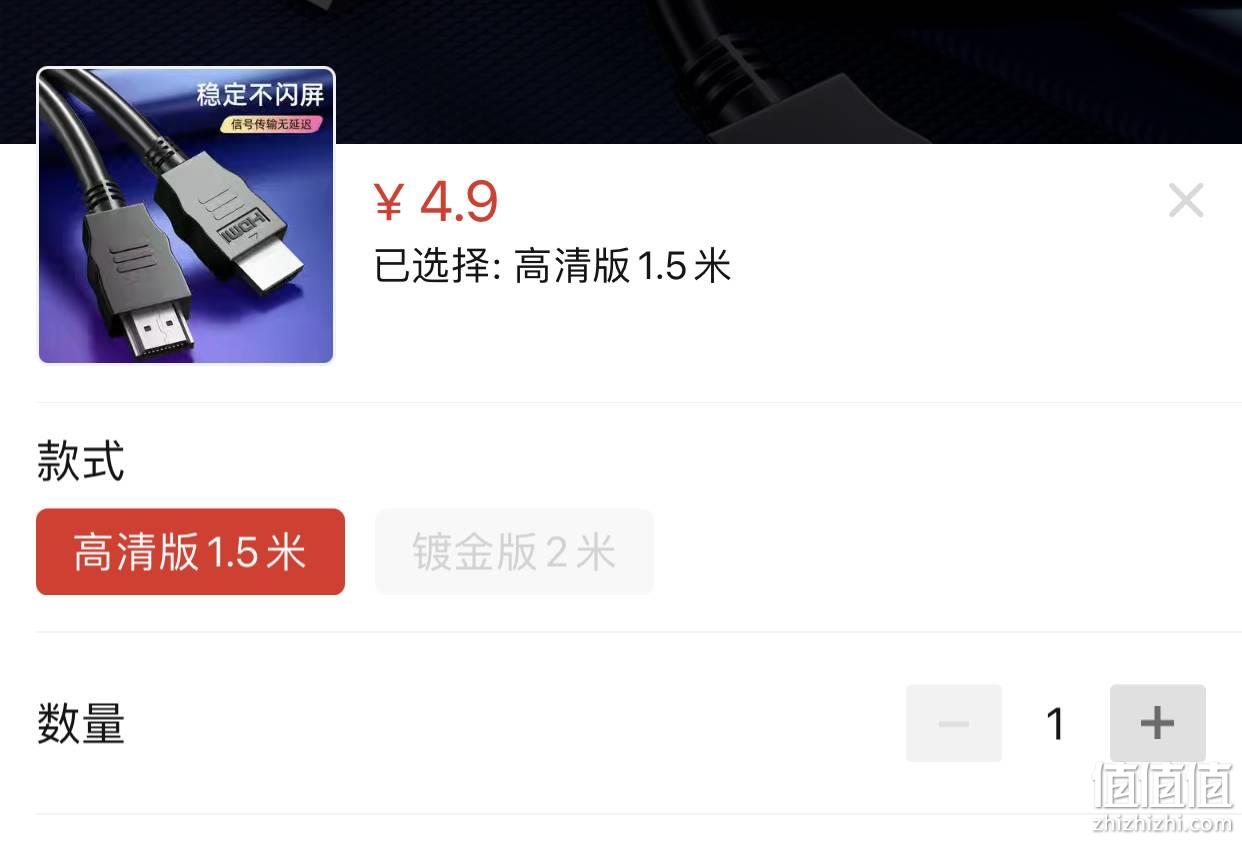Click the red ¥ currency symbol
This screenshot has height=841, width=1242.
tap(388, 203)
